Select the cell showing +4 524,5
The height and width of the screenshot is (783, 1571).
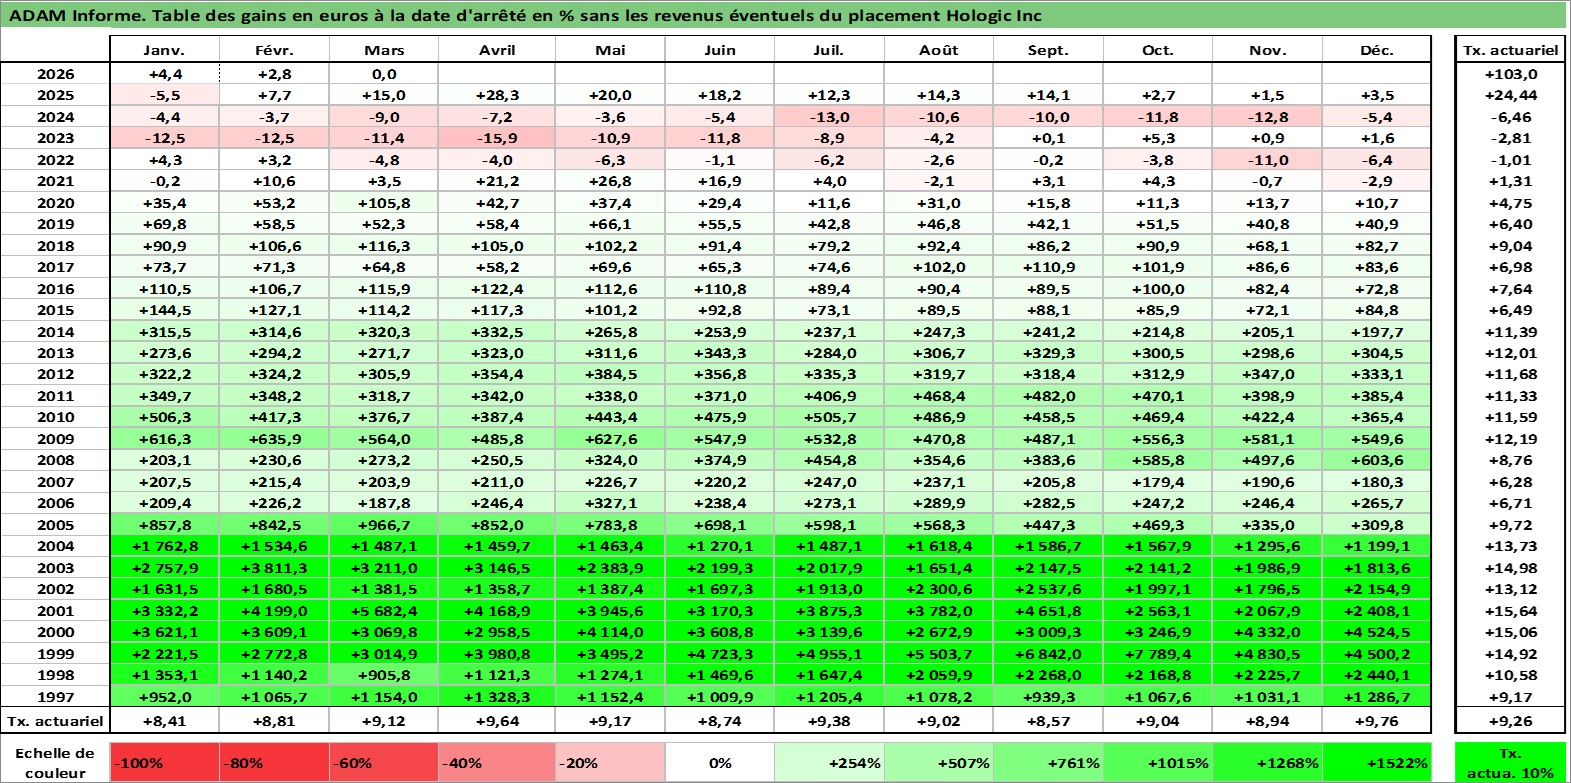click(1377, 632)
